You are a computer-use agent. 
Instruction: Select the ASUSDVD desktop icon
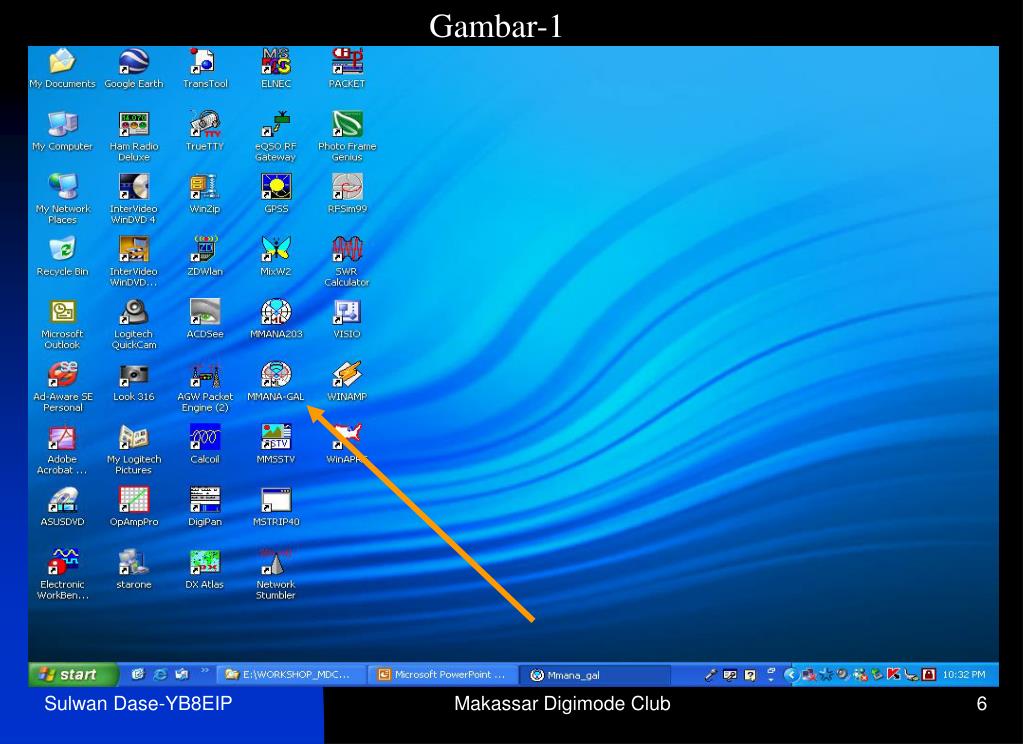tap(62, 507)
